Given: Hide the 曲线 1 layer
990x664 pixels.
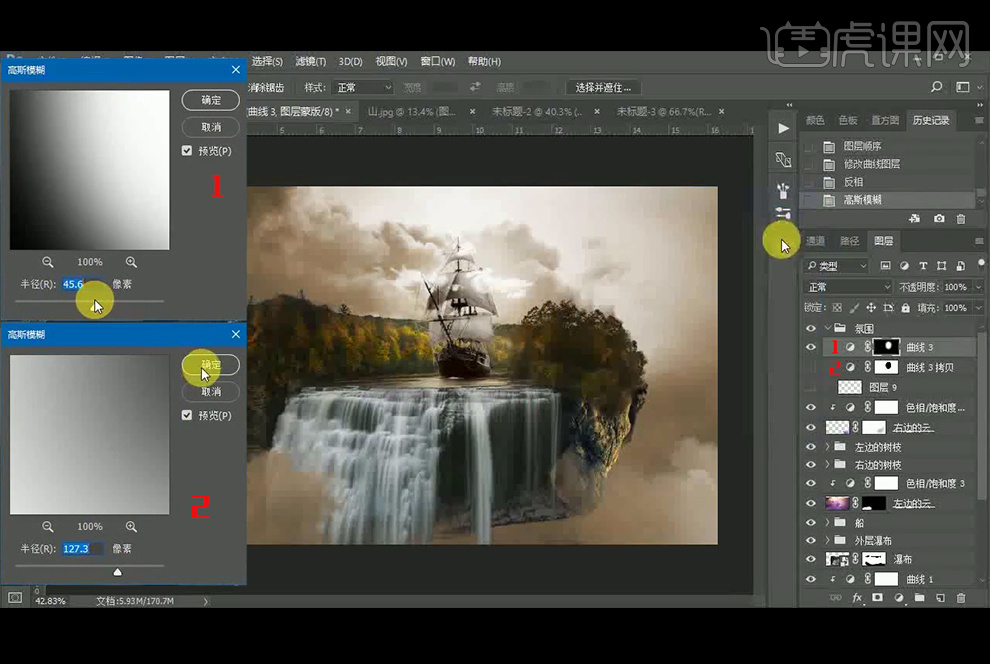Looking at the screenshot, I should click(x=811, y=579).
